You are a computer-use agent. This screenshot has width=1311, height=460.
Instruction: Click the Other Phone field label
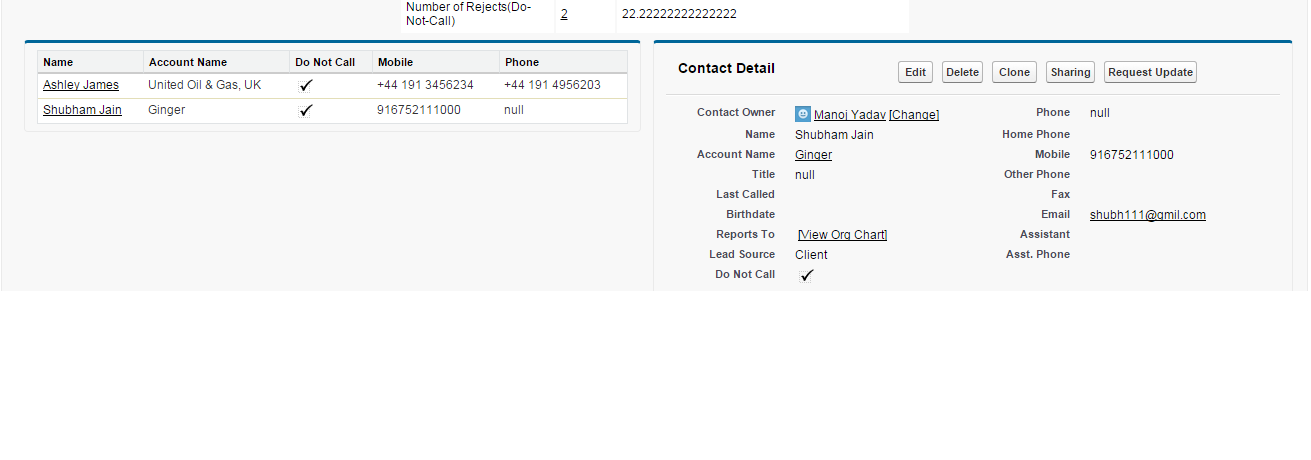(1037, 174)
